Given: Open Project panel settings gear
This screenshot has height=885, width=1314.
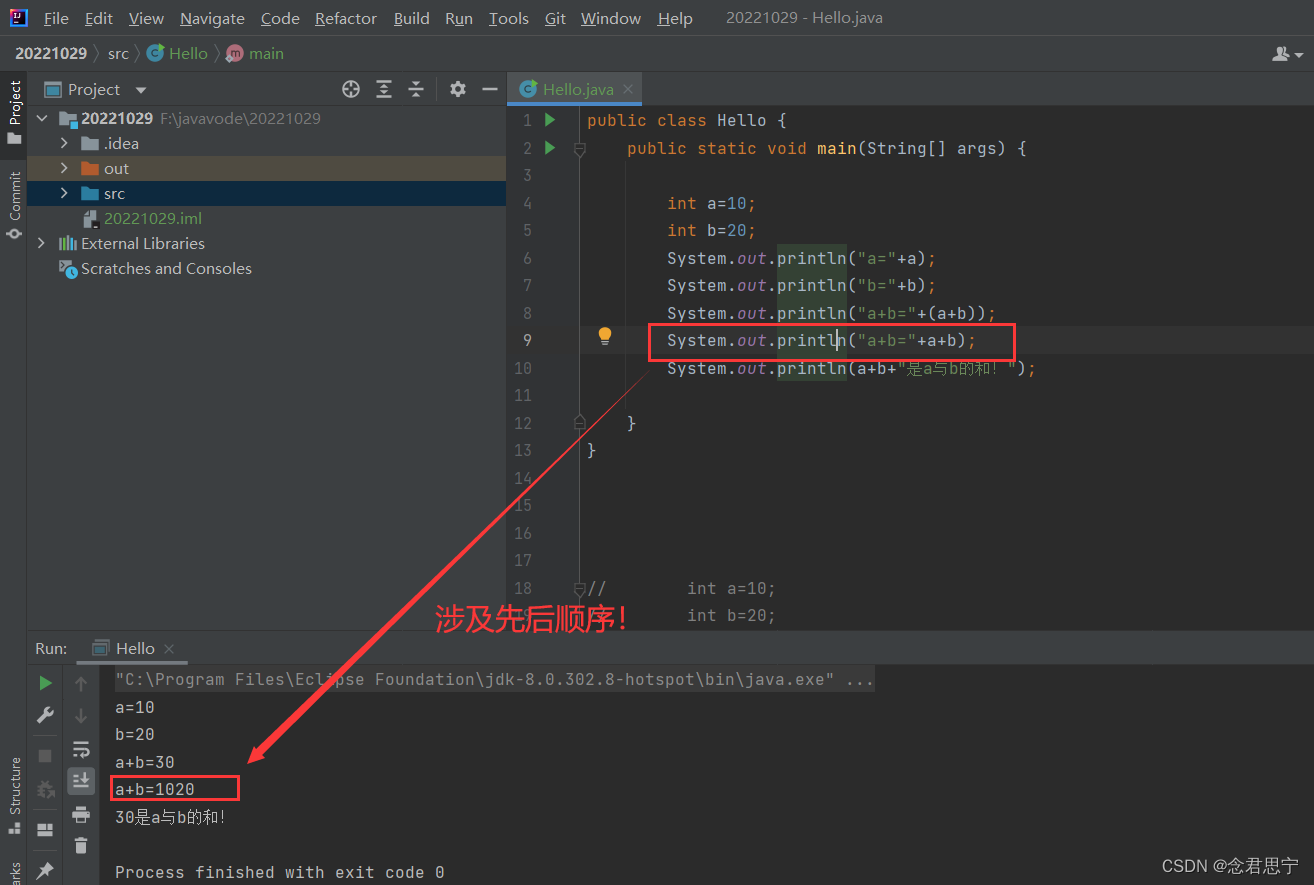Looking at the screenshot, I should click(x=458, y=89).
